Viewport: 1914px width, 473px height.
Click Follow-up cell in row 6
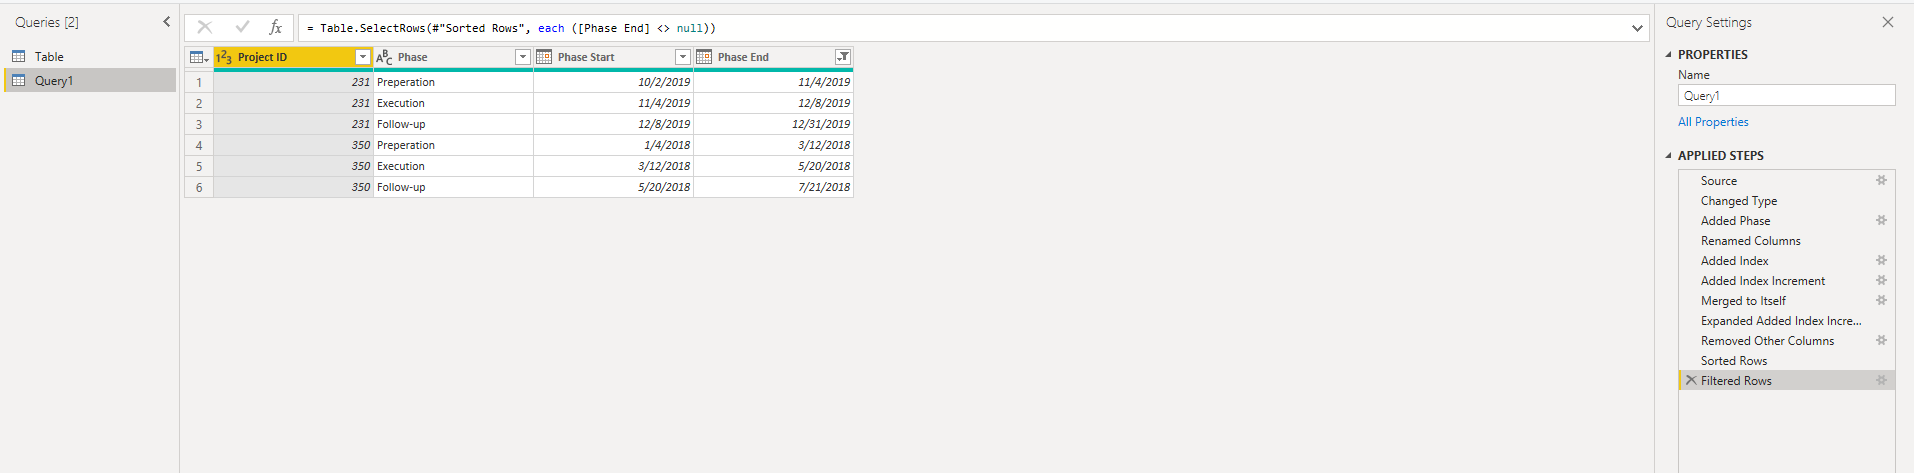tap(453, 187)
